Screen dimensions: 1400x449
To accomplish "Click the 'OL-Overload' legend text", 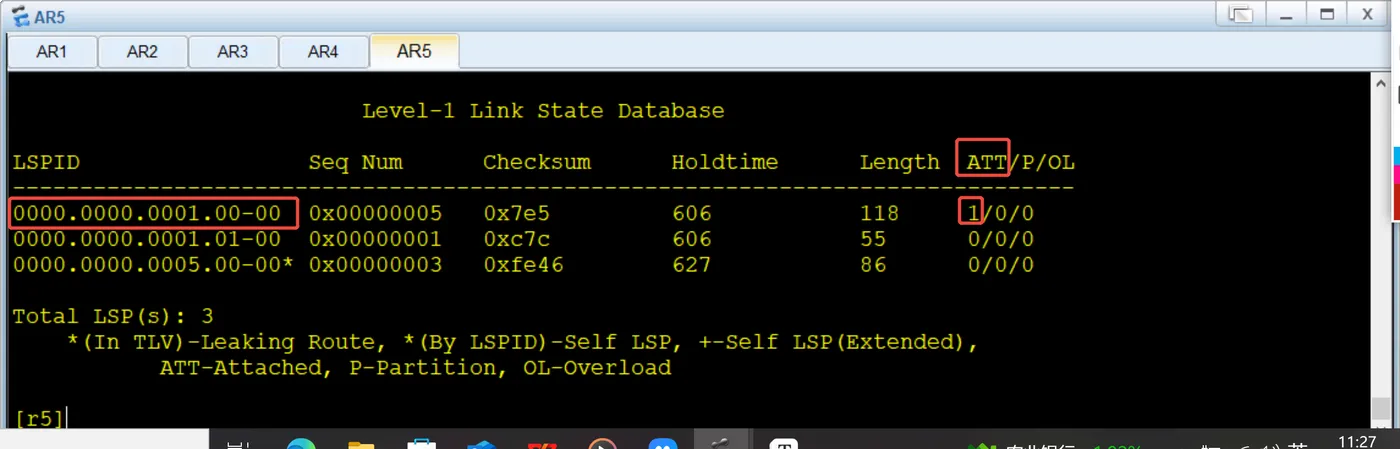I will tap(597, 368).
